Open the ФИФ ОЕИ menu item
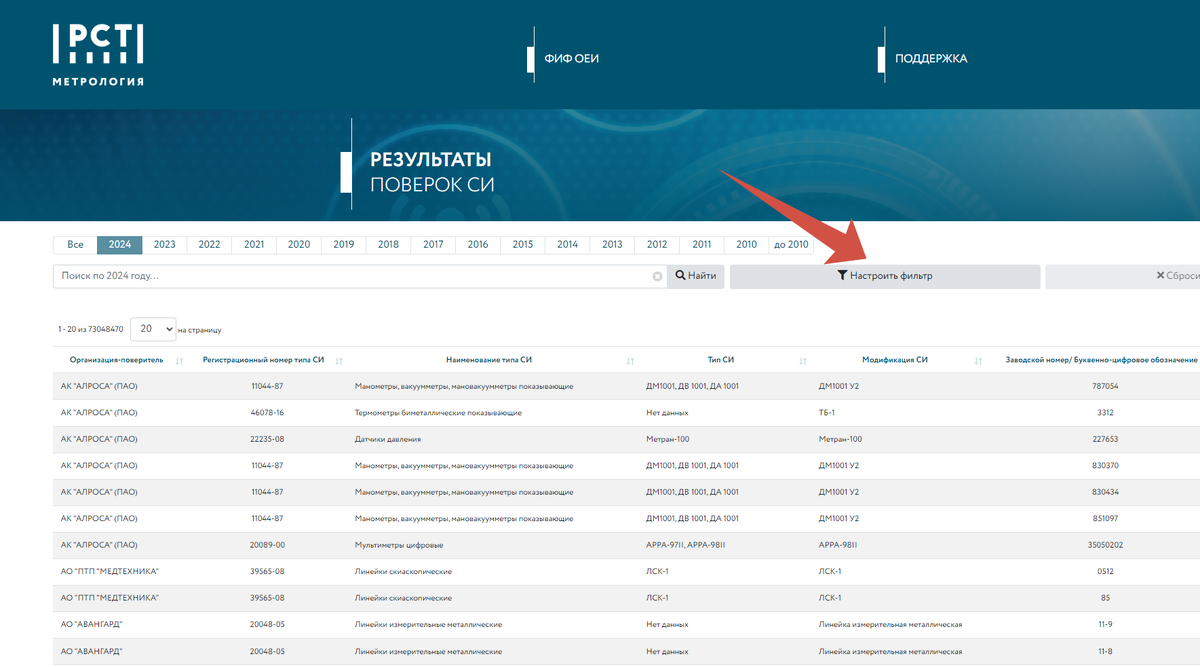The height and width of the screenshot is (667, 1200). 571,58
